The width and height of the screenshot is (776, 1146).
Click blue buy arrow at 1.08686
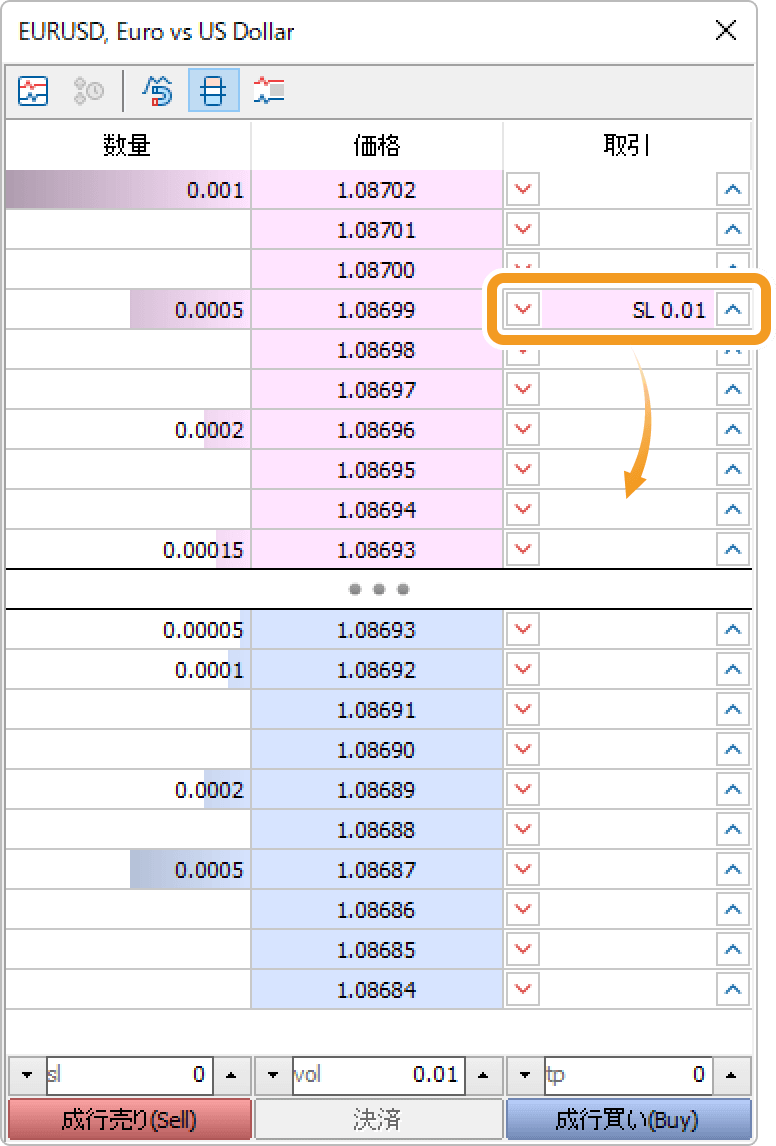(x=733, y=910)
